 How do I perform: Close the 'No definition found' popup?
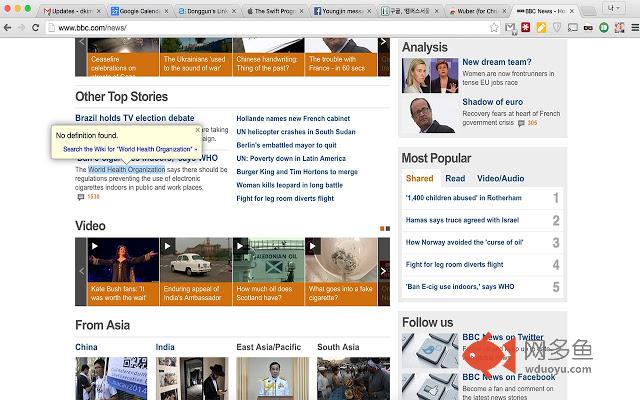[197, 130]
